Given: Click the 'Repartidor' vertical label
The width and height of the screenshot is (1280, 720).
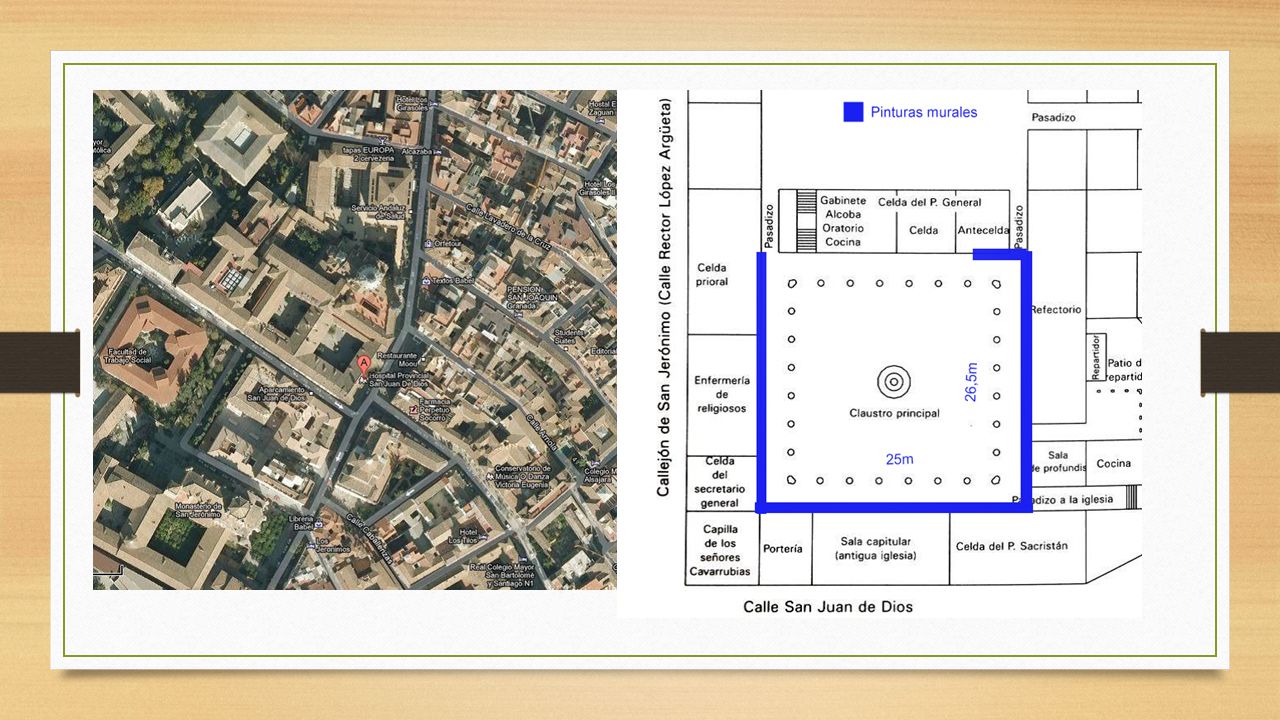Looking at the screenshot, I should tap(1096, 357).
